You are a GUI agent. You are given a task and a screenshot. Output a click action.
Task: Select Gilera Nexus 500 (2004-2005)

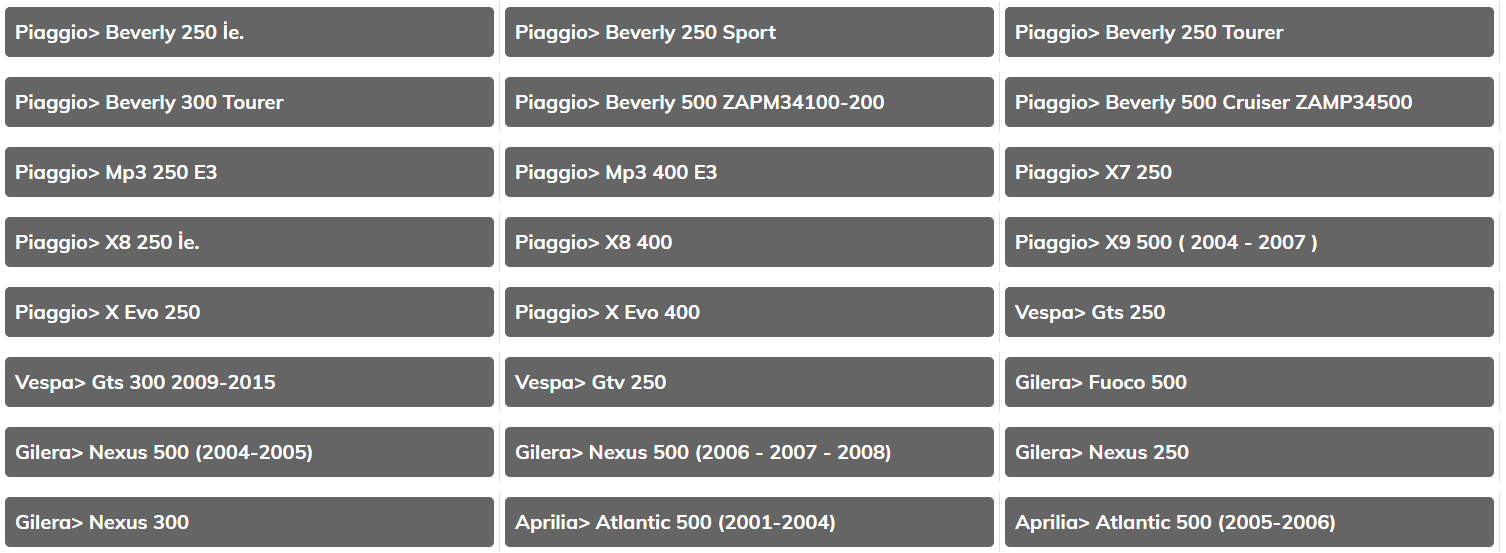coord(249,452)
